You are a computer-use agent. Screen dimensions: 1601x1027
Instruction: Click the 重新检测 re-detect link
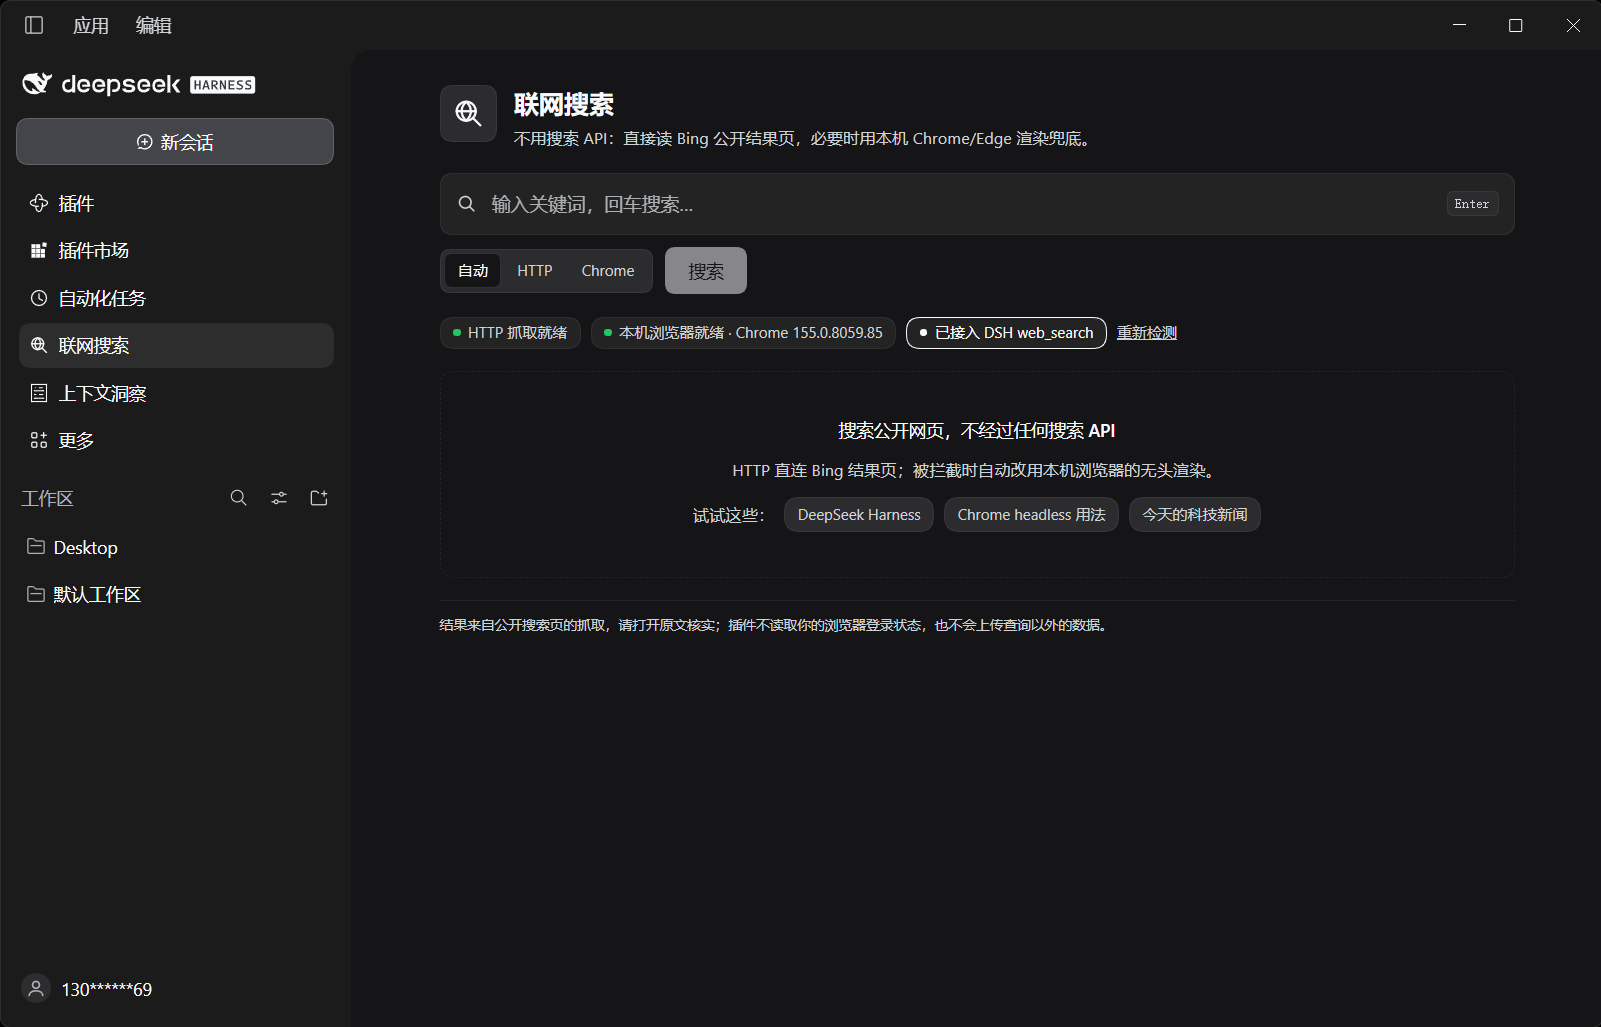pos(1147,333)
